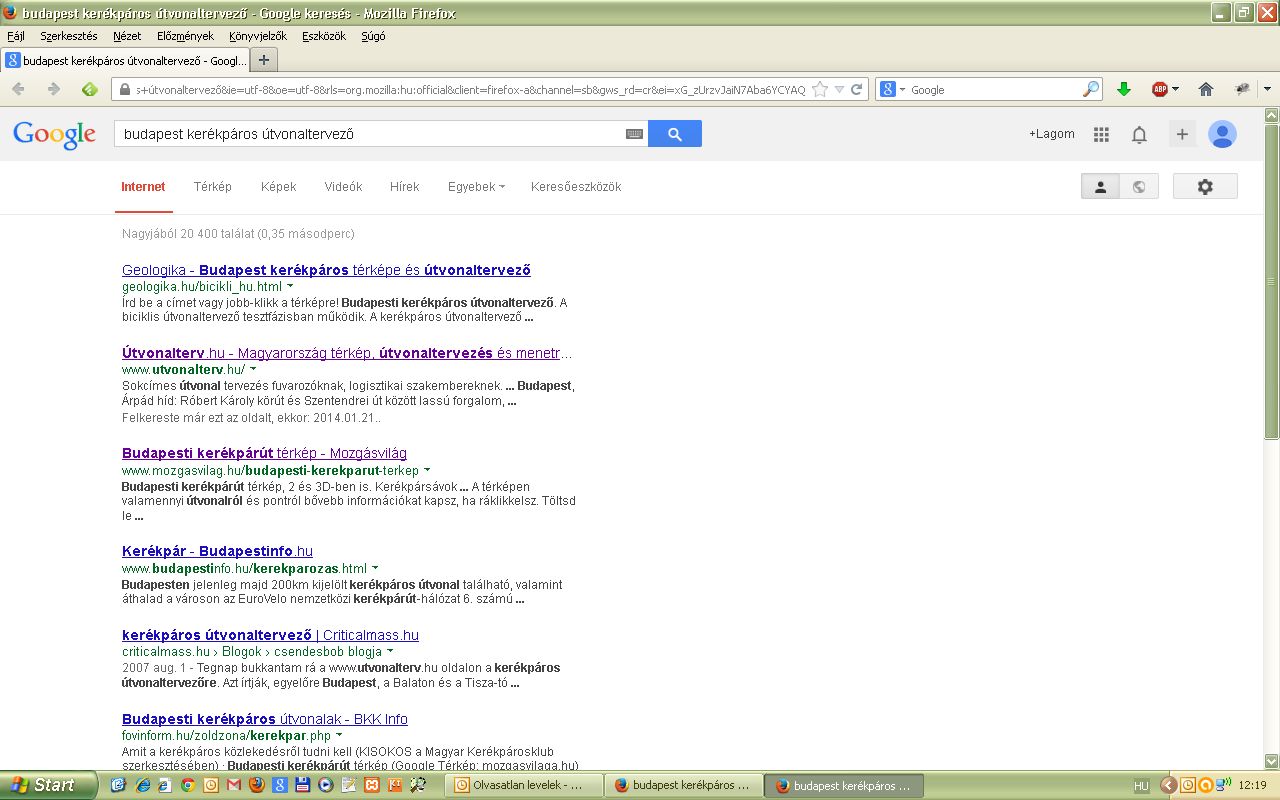The image size is (1280, 800).
Task: Click the floppy disk quick launch icon
Action: [303, 785]
